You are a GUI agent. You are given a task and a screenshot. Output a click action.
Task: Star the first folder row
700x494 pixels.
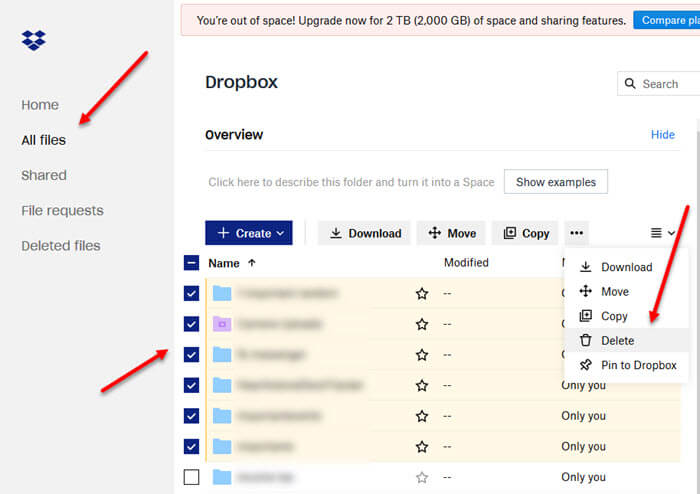422,294
